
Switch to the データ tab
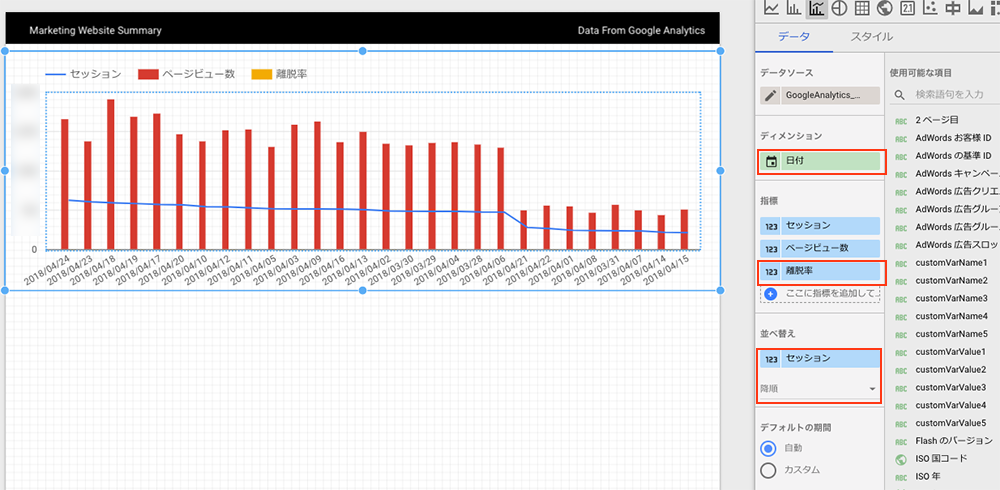pos(794,36)
